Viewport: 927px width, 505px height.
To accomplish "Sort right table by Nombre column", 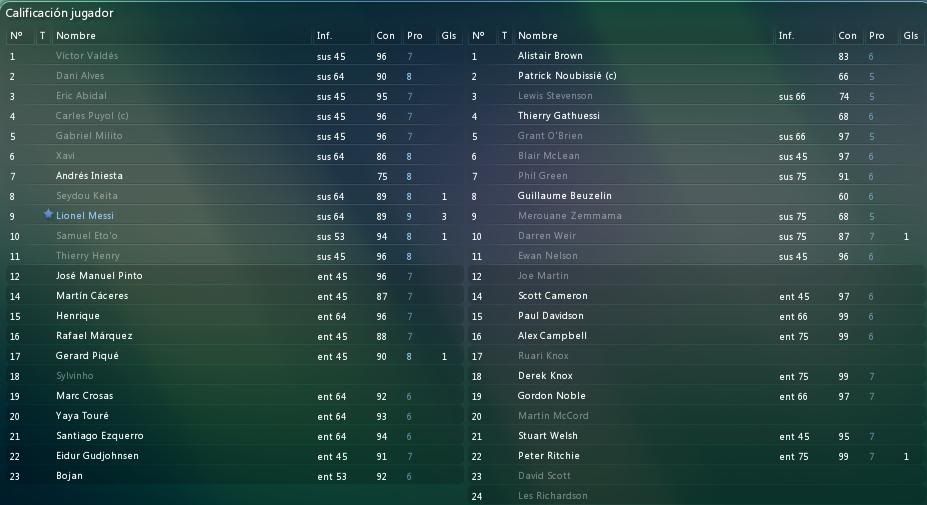I will coord(538,36).
